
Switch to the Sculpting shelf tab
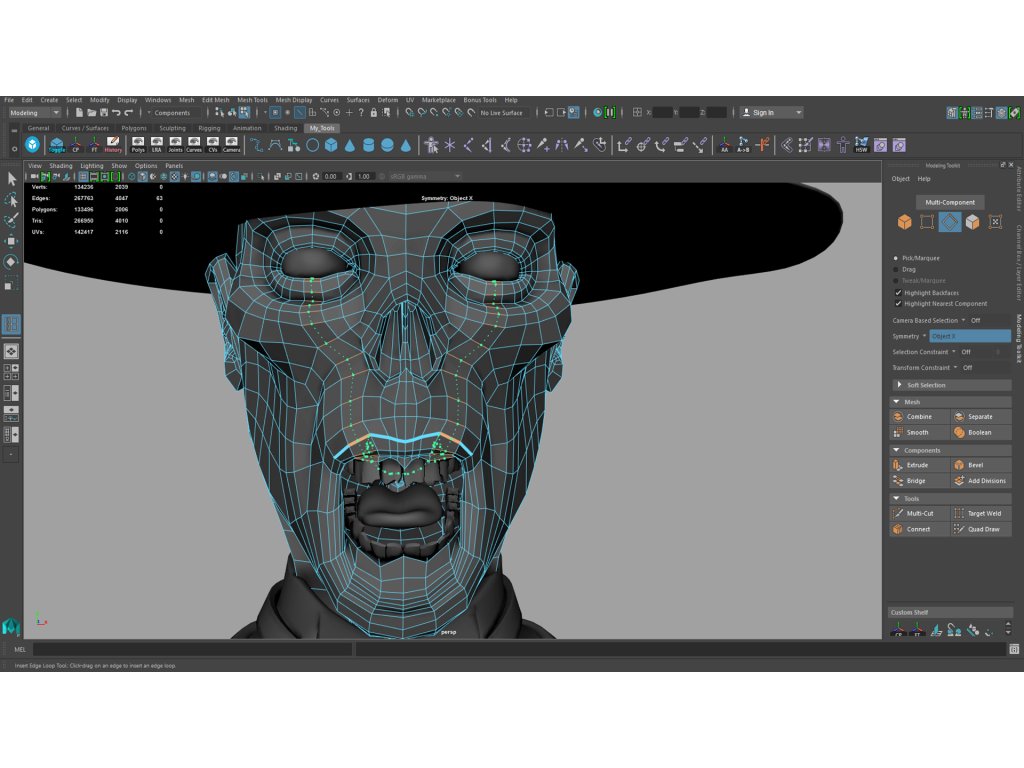pyautogui.click(x=172, y=128)
